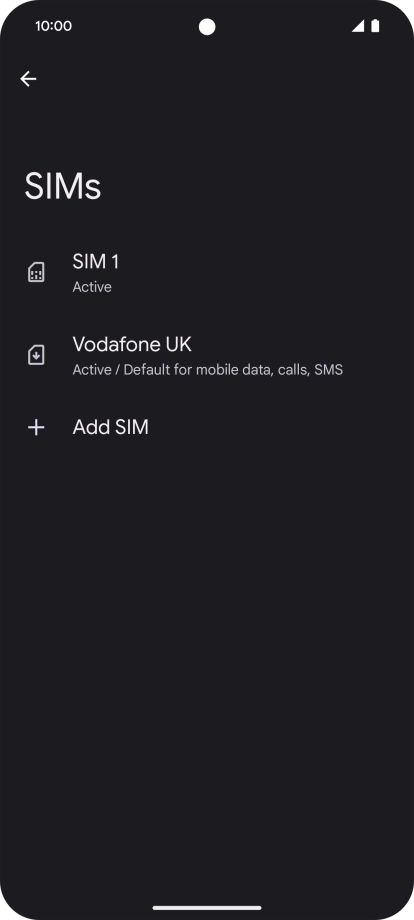Screen dimensions: 414x920
Task: Select the Add SIM option
Action: point(207,427)
